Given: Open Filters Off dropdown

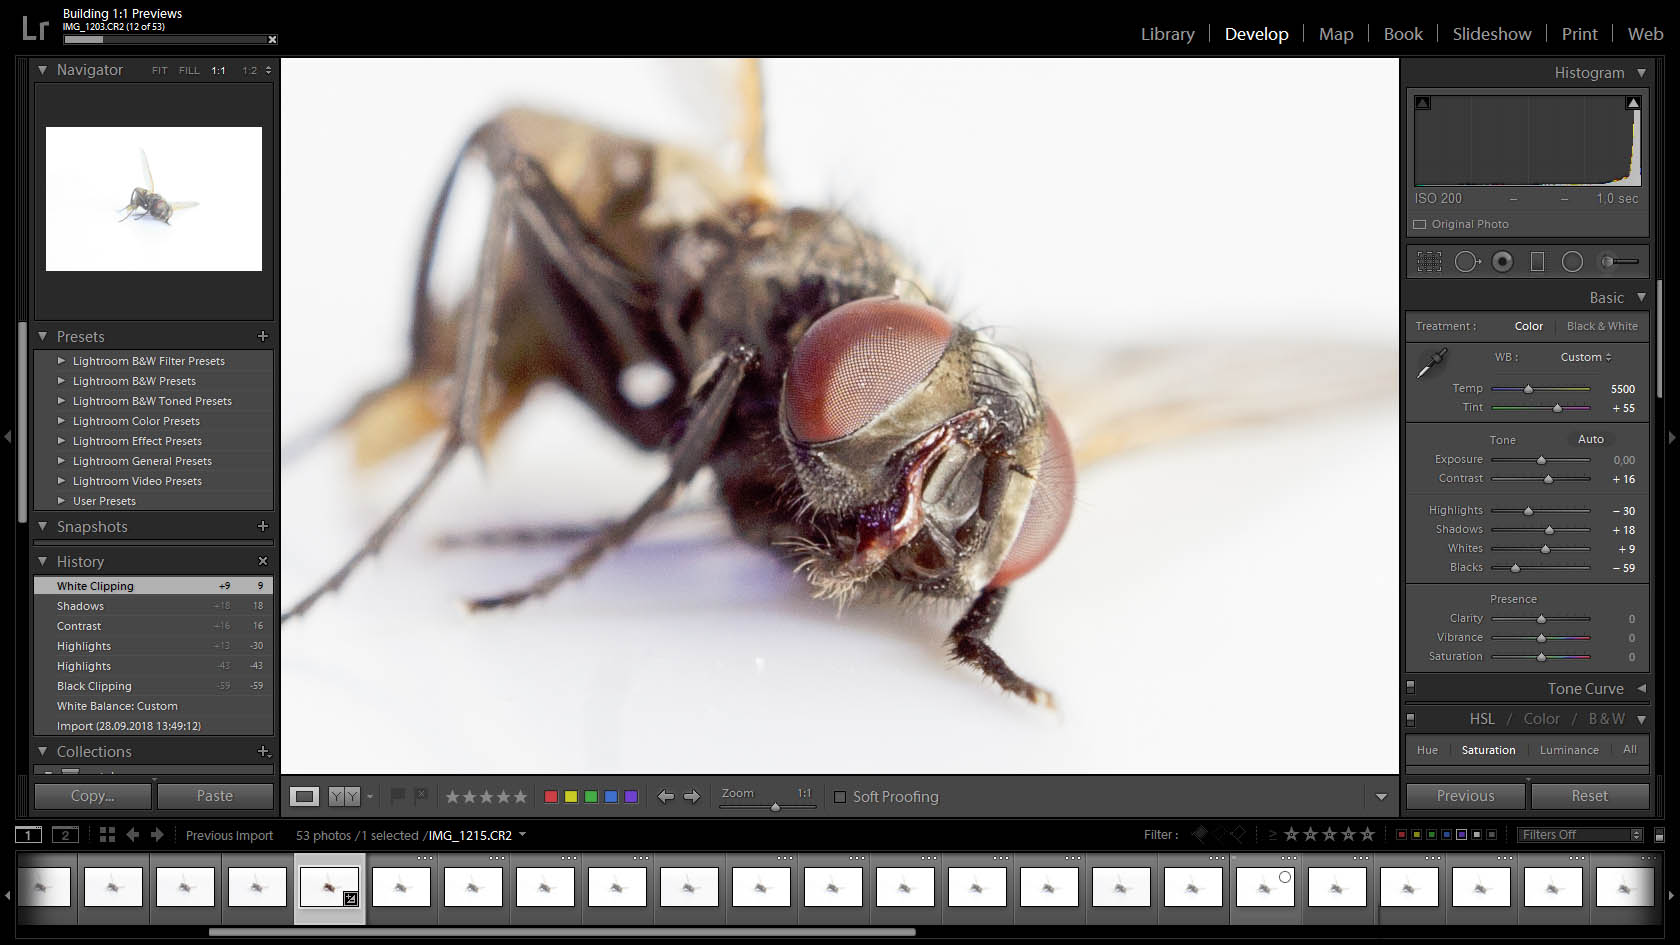Looking at the screenshot, I should pyautogui.click(x=1579, y=835).
